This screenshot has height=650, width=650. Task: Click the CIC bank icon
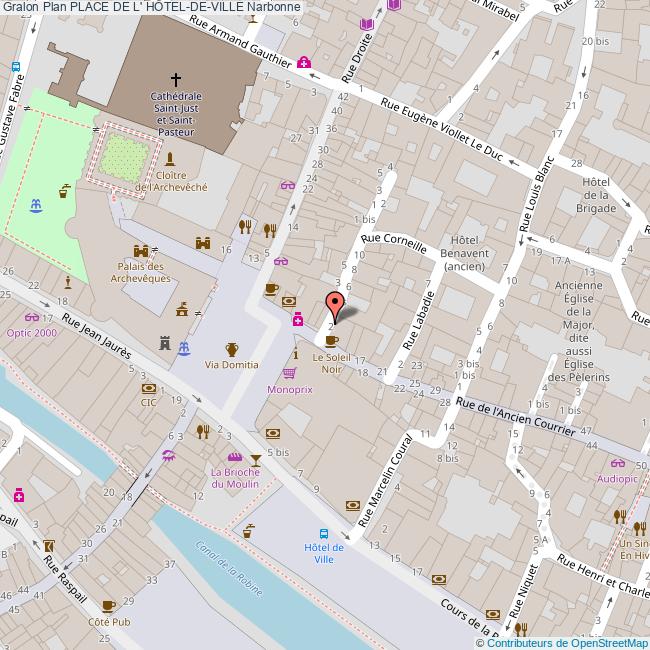tap(148, 388)
